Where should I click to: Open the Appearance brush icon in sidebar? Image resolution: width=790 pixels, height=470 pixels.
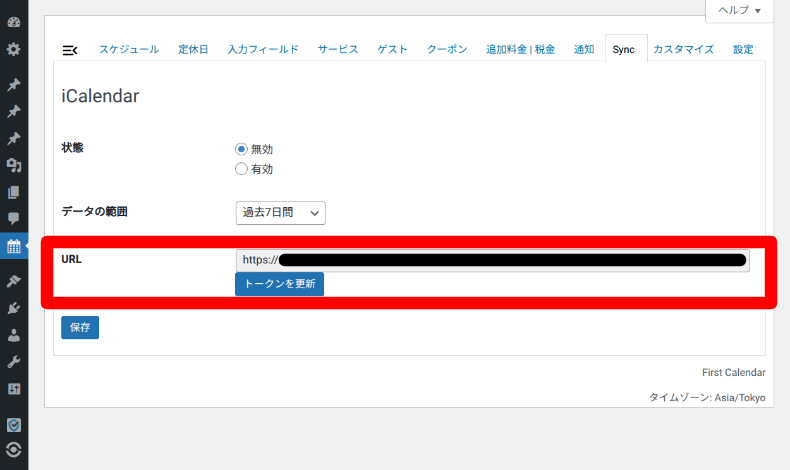pos(14,281)
